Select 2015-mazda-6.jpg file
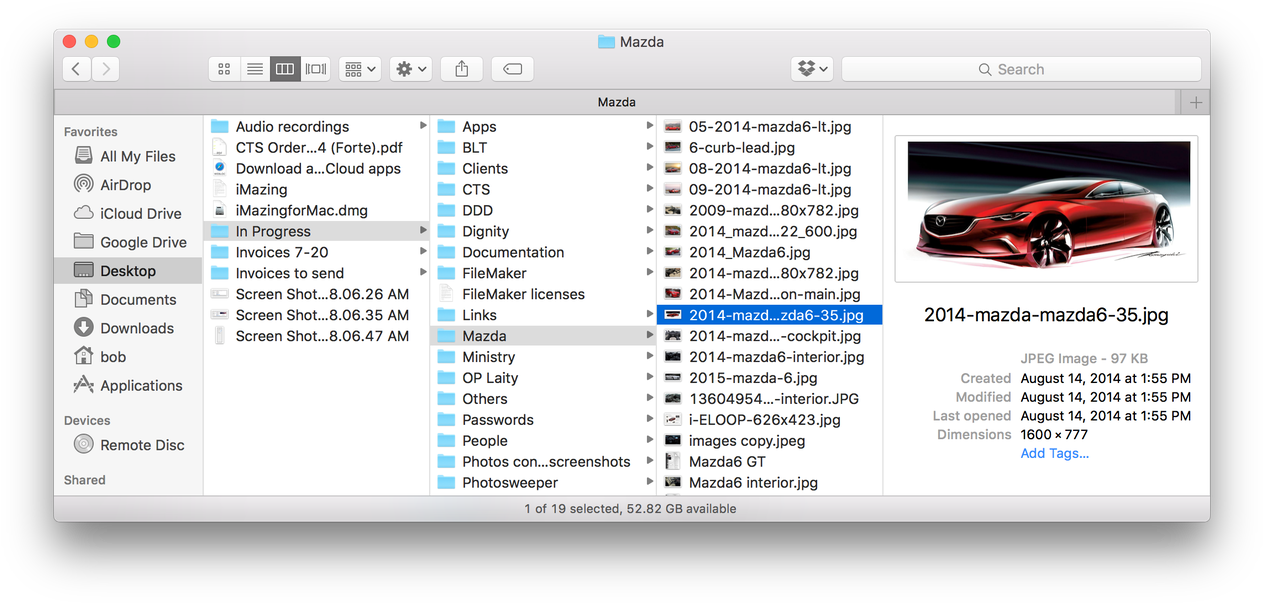The width and height of the screenshot is (1263, 603). (770, 378)
